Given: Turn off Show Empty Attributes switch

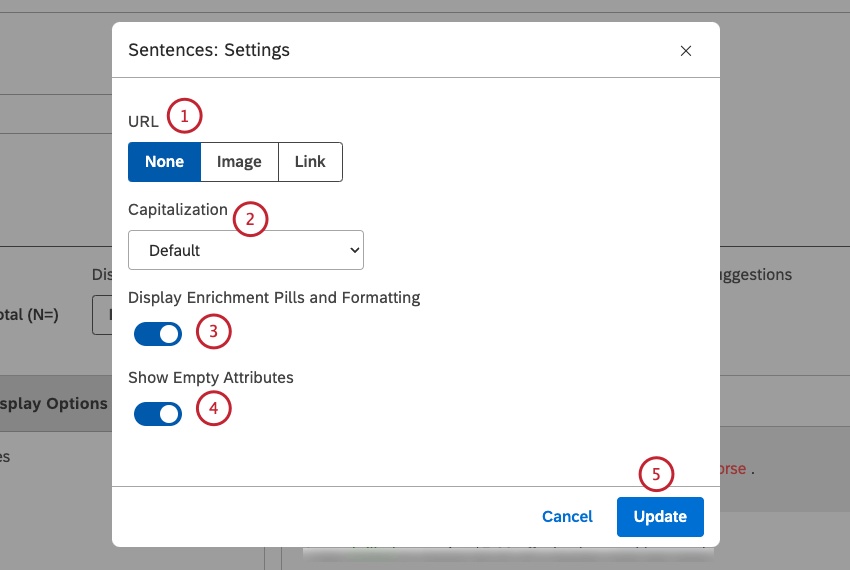Looking at the screenshot, I should pyautogui.click(x=158, y=414).
